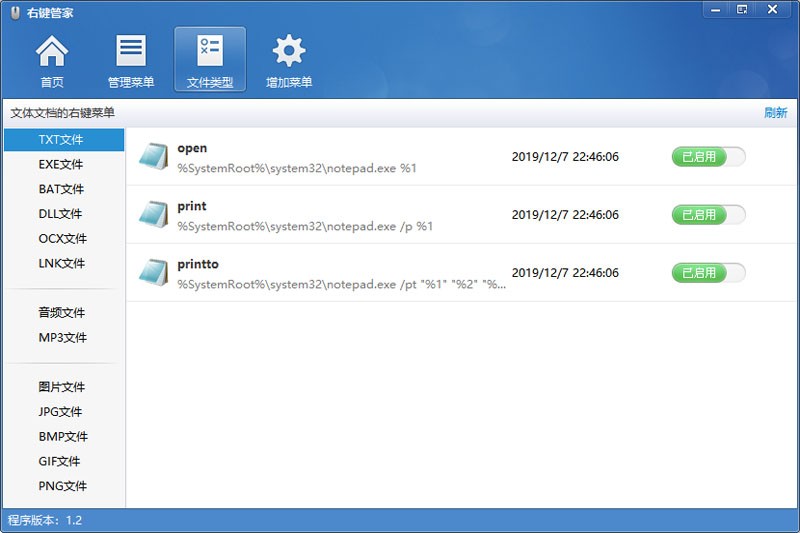Go to the 首页 home icon

coord(52,60)
